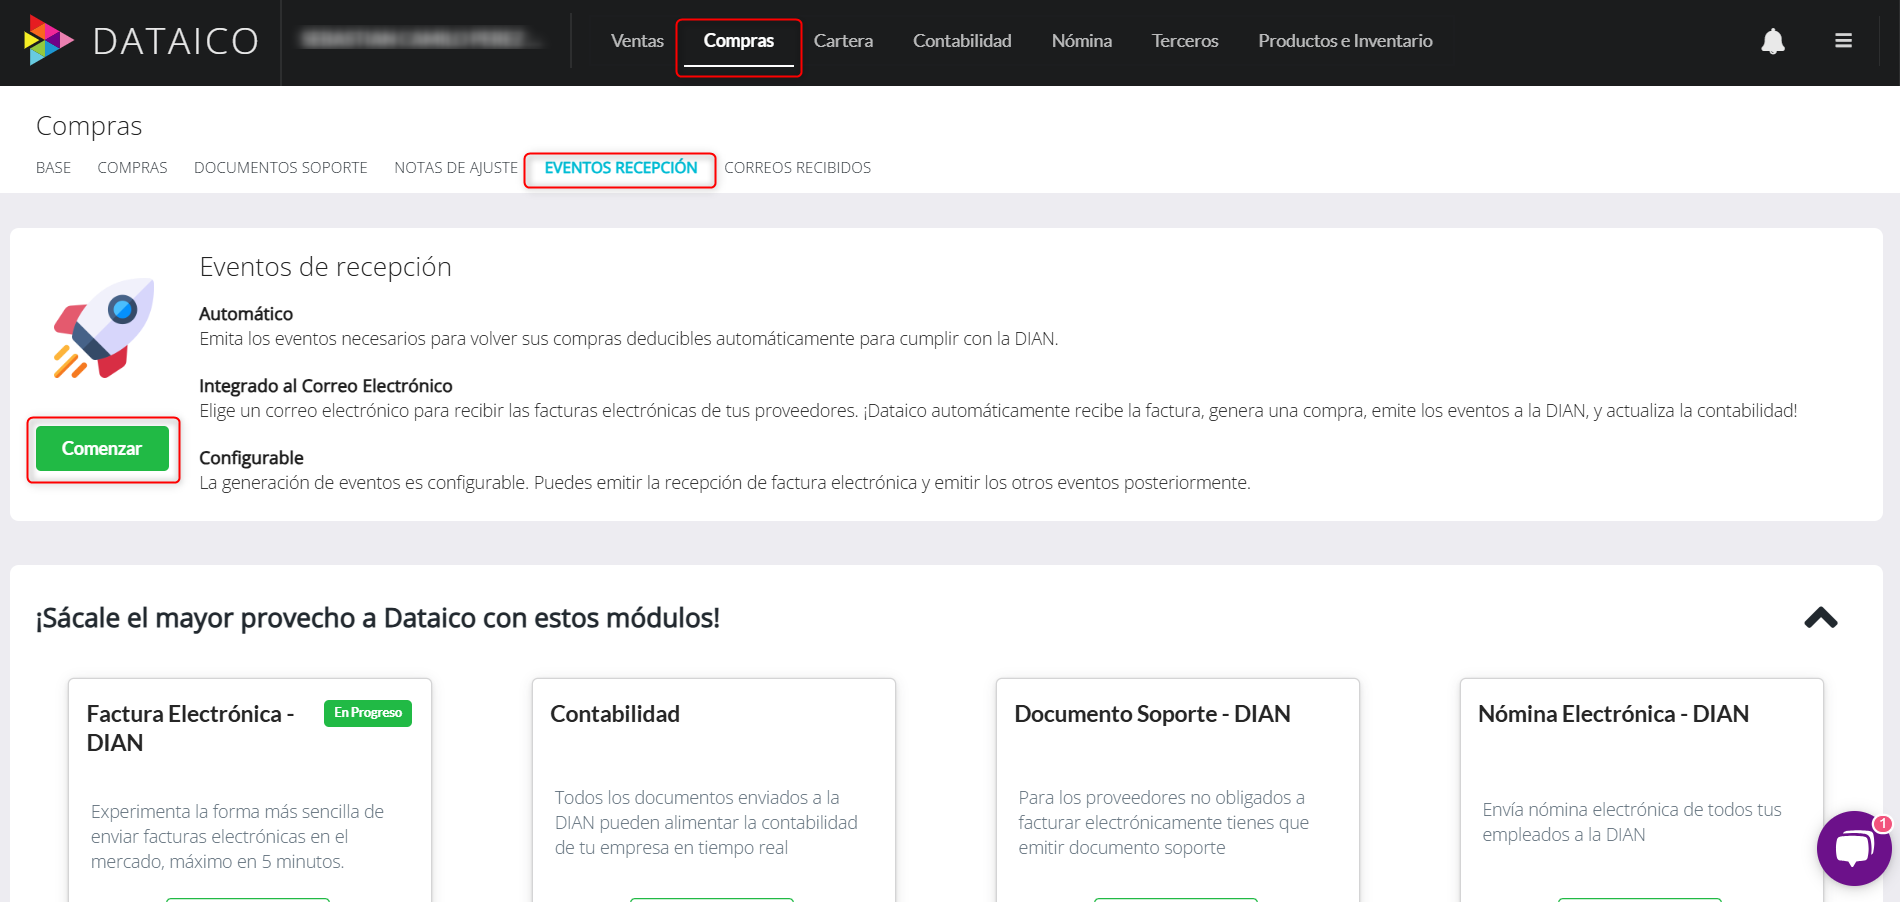Open the DOCUMENTOS SOPORTE tab

coord(281,168)
